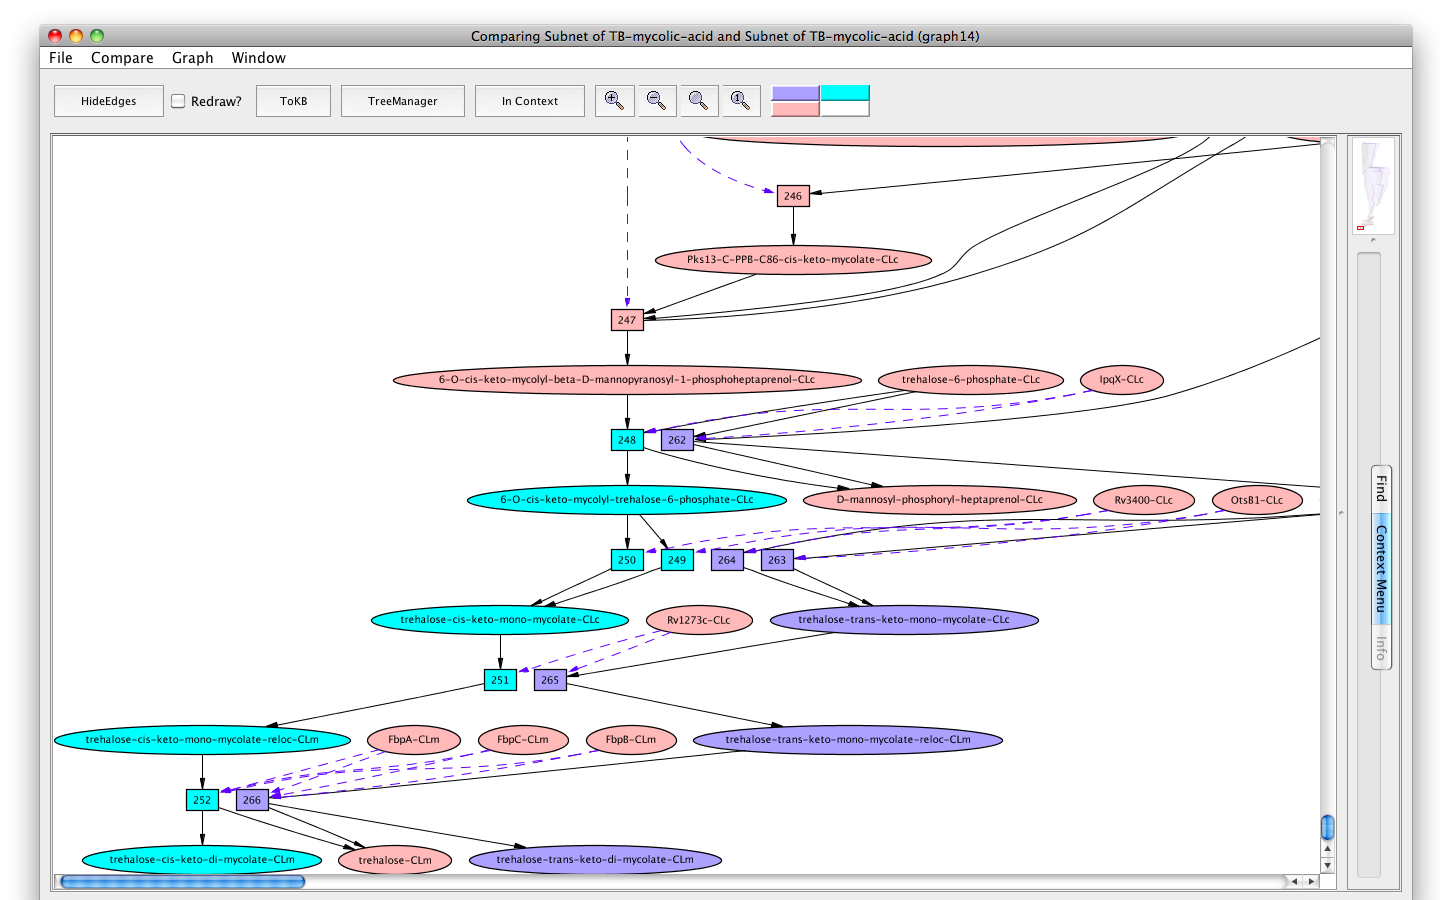Select the 6-O-cis-keto-mycolyl-beta-D-mannopyranosyl node
The width and height of the screenshot is (1440, 900).
[627, 380]
